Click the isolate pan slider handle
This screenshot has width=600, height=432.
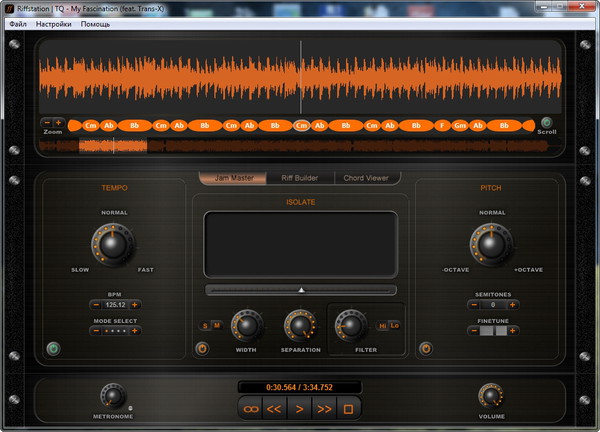(302, 290)
